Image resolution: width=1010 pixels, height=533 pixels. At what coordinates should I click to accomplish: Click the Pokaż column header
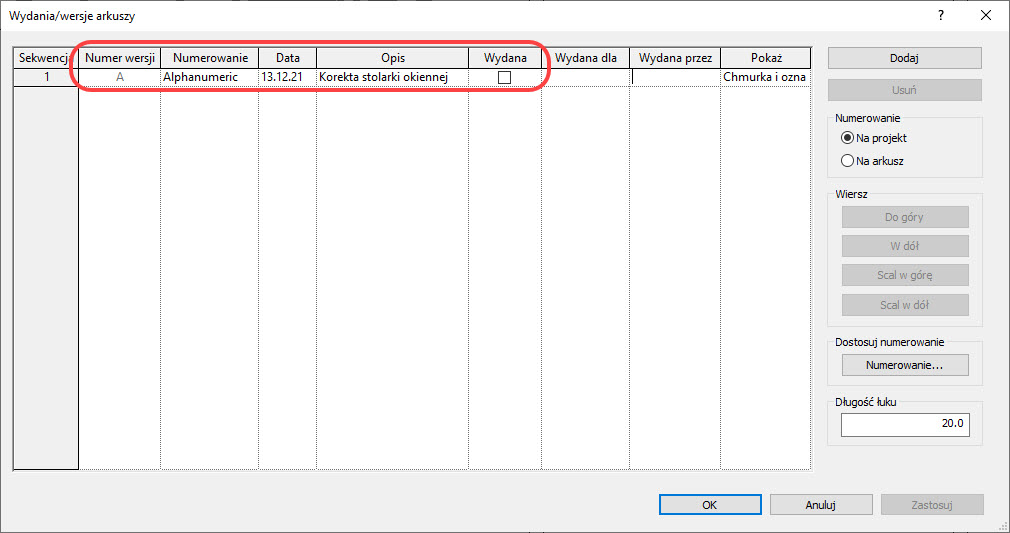pyautogui.click(x=765, y=58)
